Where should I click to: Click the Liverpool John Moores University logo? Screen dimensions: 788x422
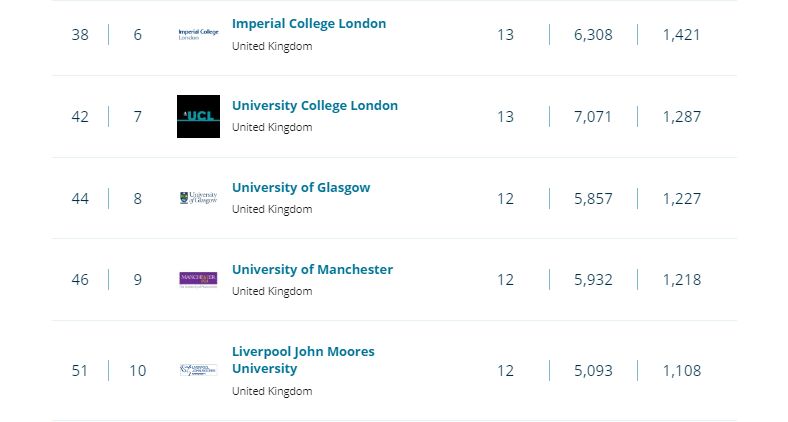pyautogui.click(x=198, y=370)
